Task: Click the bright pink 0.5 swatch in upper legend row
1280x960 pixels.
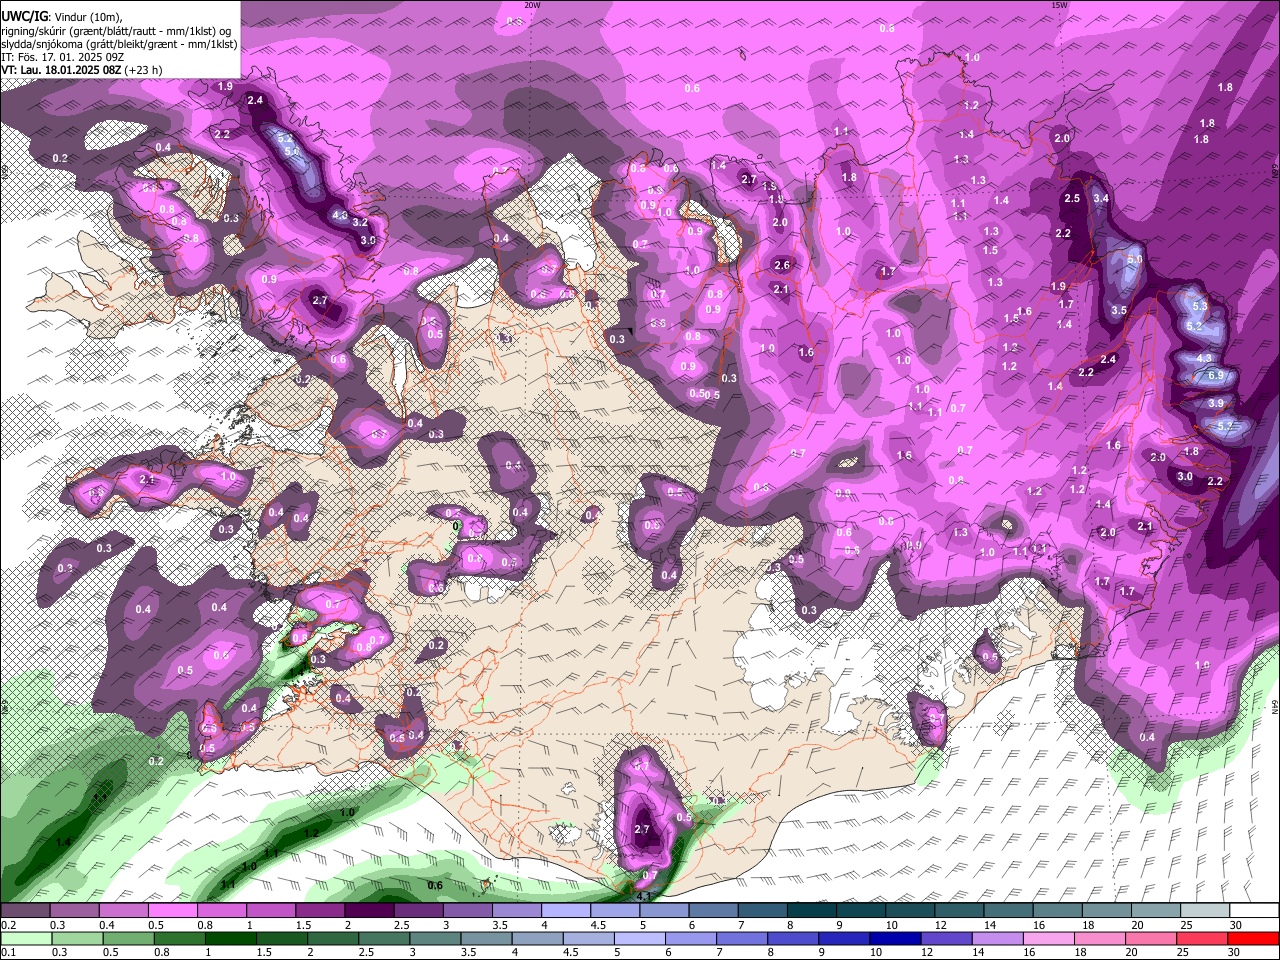Action: (x=172, y=911)
